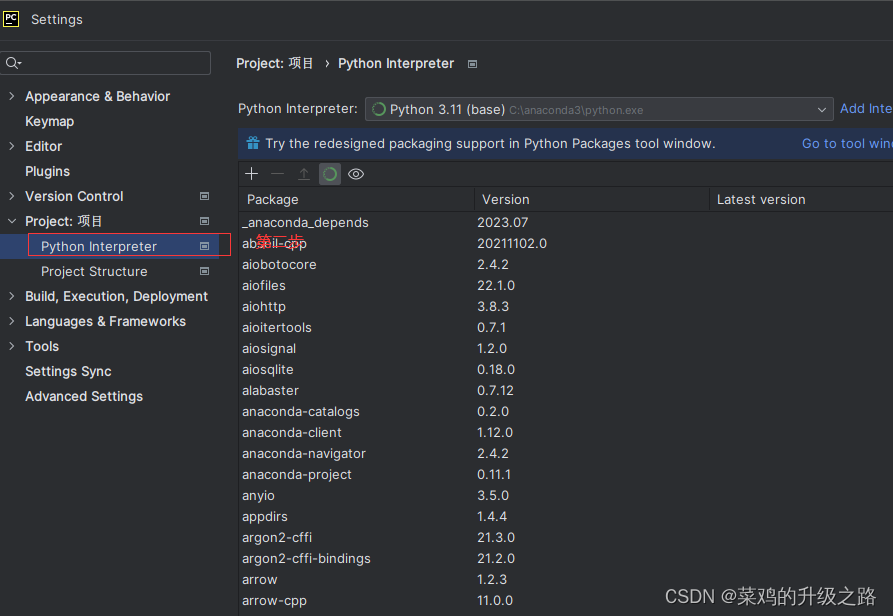Select the aiohttp package row
893x616 pixels.
(x=566, y=307)
